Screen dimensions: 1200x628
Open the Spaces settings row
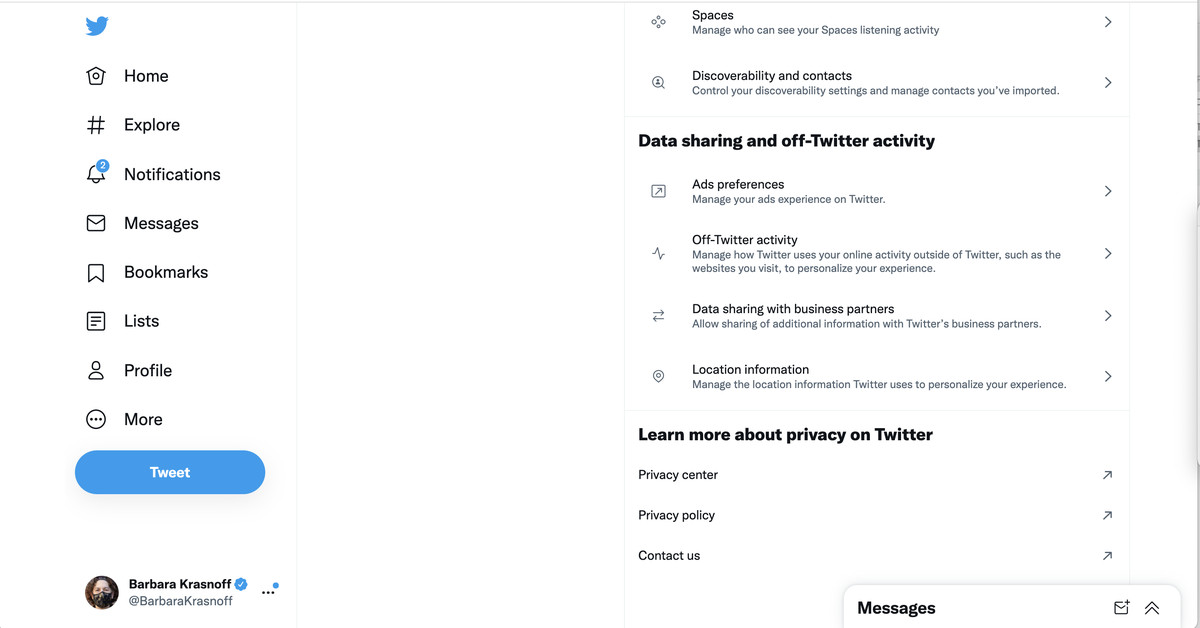tap(876, 22)
